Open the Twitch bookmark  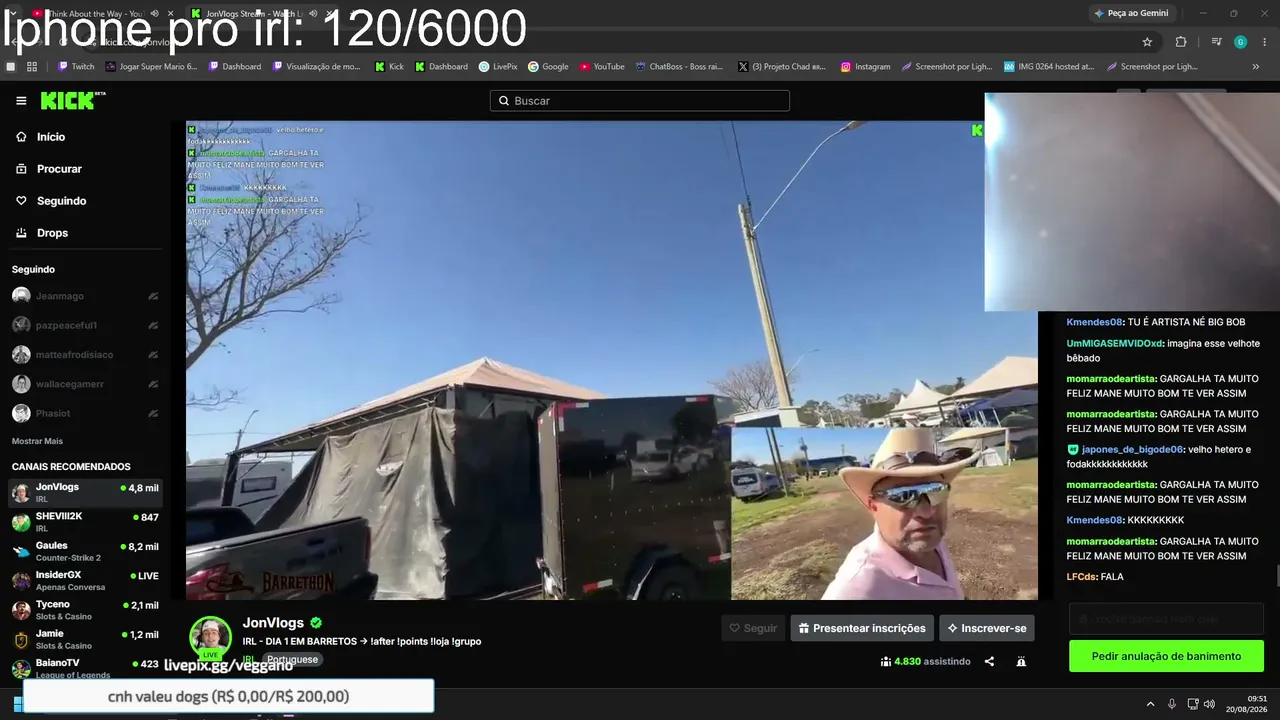click(77, 67)
